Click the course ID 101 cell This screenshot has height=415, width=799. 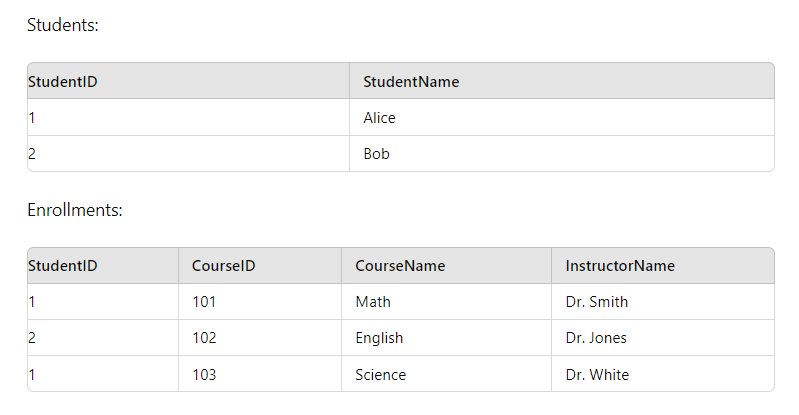pyautogui.click(x=204, y=302)
